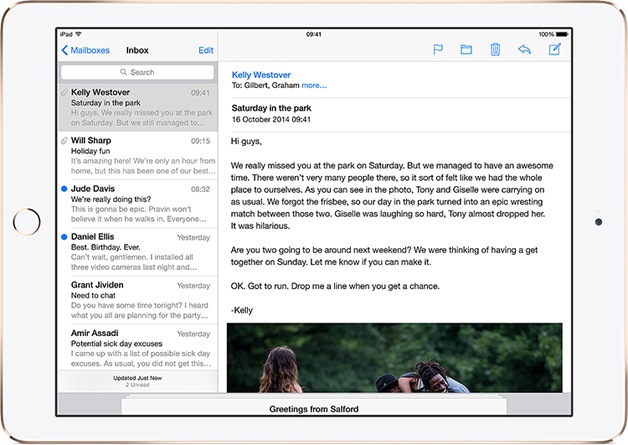The width and height of the screenshot is (628, 445).
Task: Flag the open message
Action: 438,50
